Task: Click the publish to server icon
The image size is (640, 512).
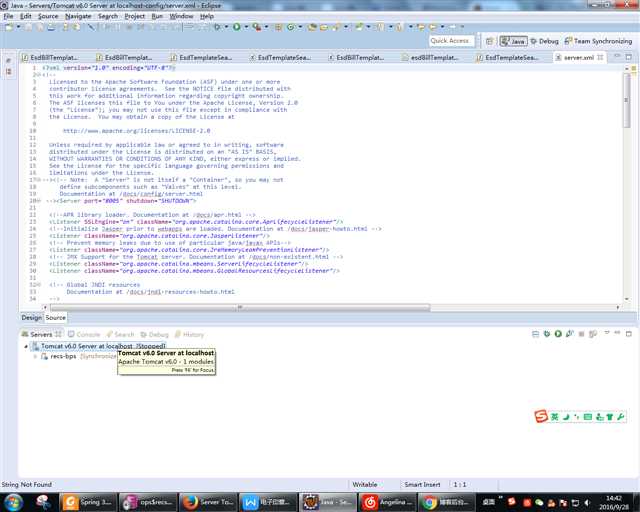Action: click(593, 334)
